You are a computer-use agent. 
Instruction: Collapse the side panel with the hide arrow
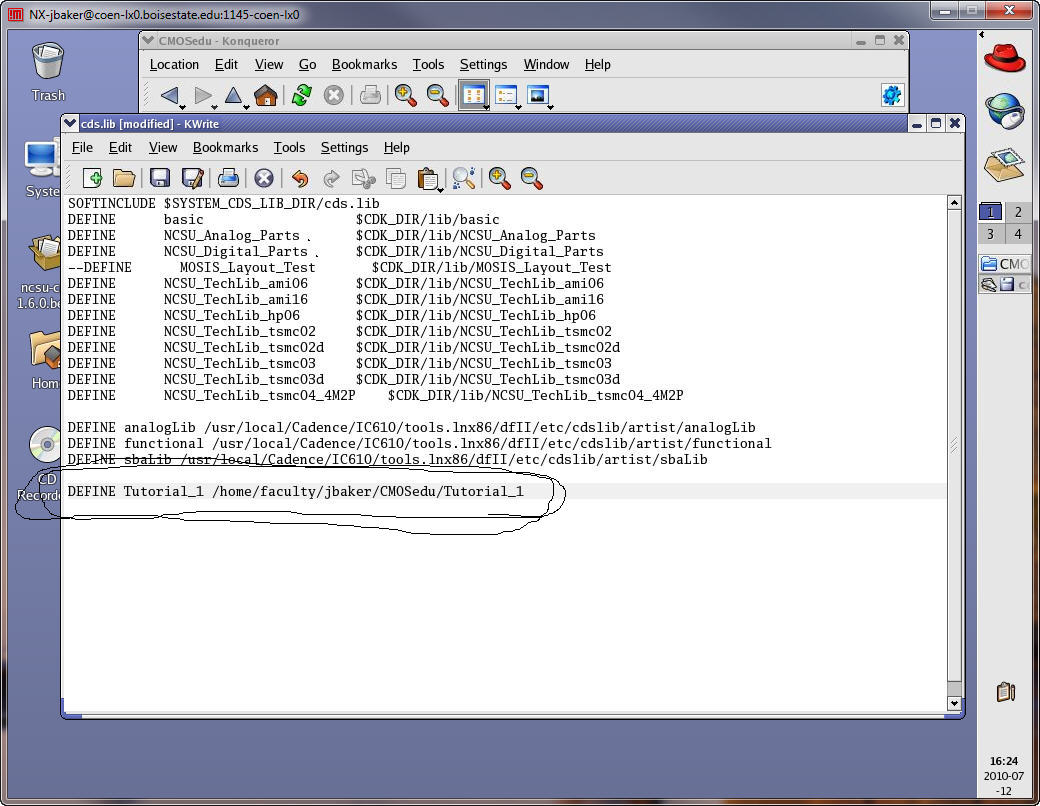[x=982, y=34]
